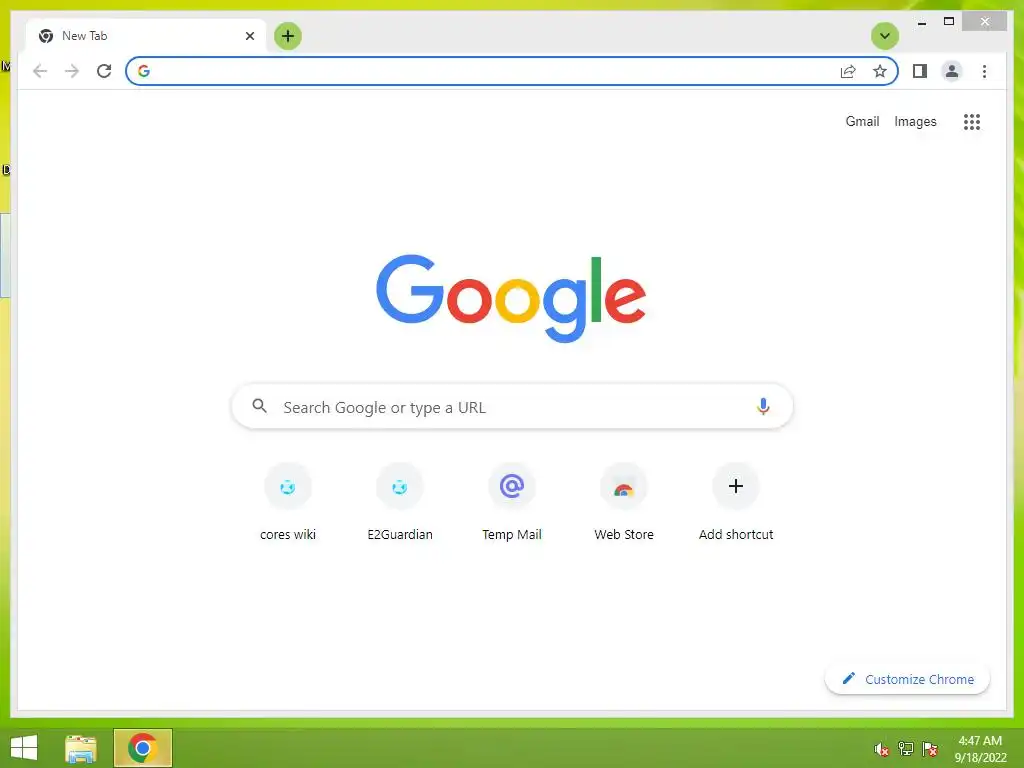The width and height of the screenshot is (1024, 768).
Task: Select the New Tab tab
Action: point(146,36)
